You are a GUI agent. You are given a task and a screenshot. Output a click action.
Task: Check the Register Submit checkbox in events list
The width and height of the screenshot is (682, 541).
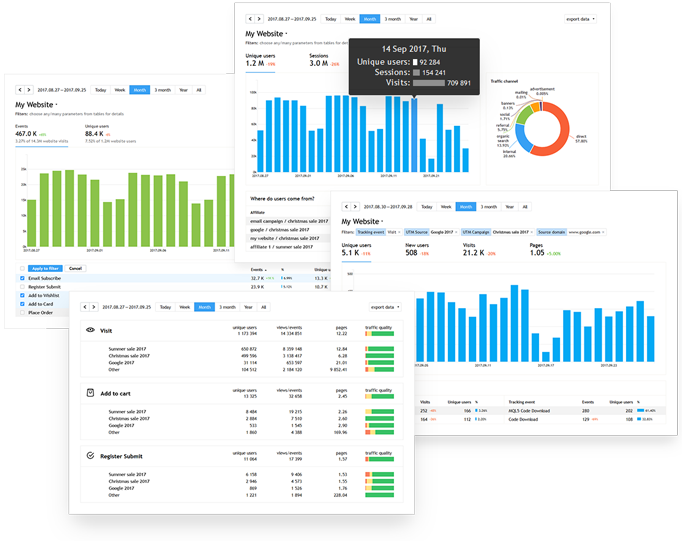22,287
